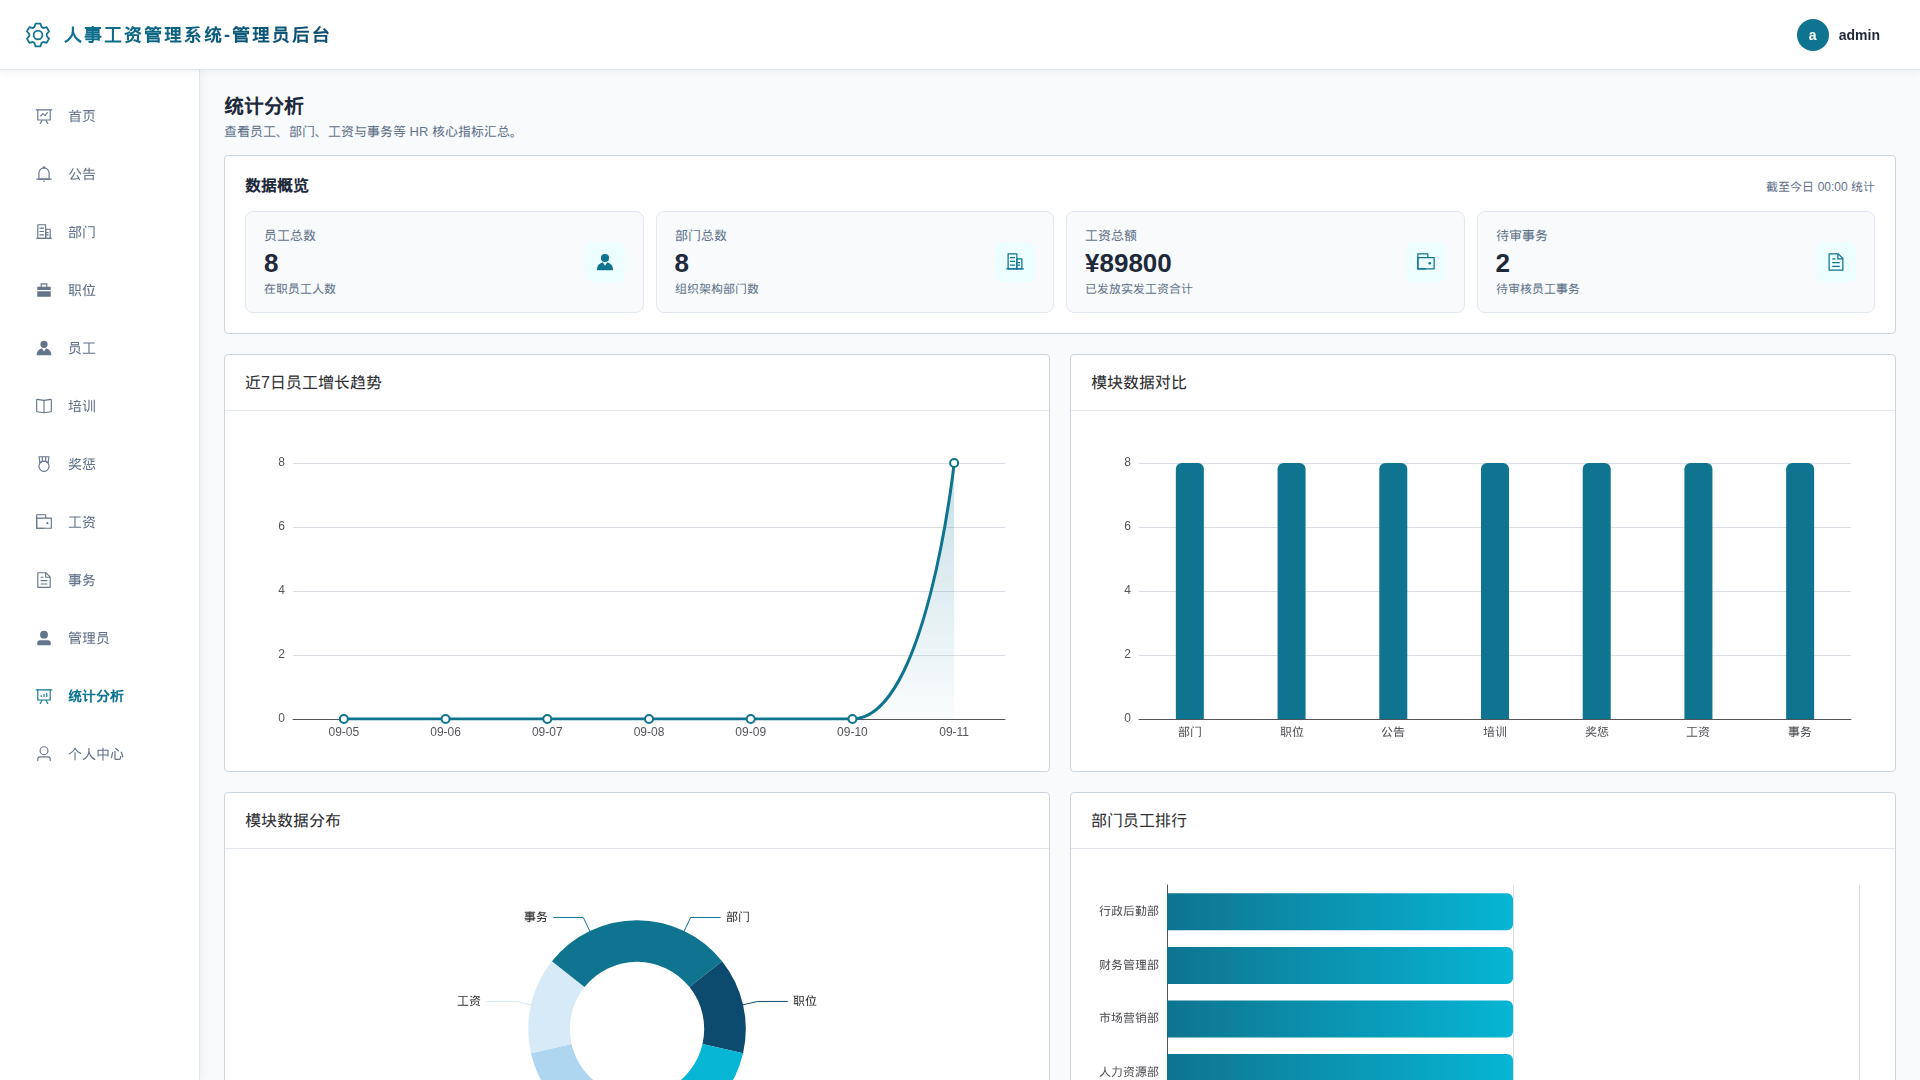The height and width of the screenshot is (1080, 1920).
Task: Click the 部门 building icon in sidebar
Action: click(x=44, y=232)
